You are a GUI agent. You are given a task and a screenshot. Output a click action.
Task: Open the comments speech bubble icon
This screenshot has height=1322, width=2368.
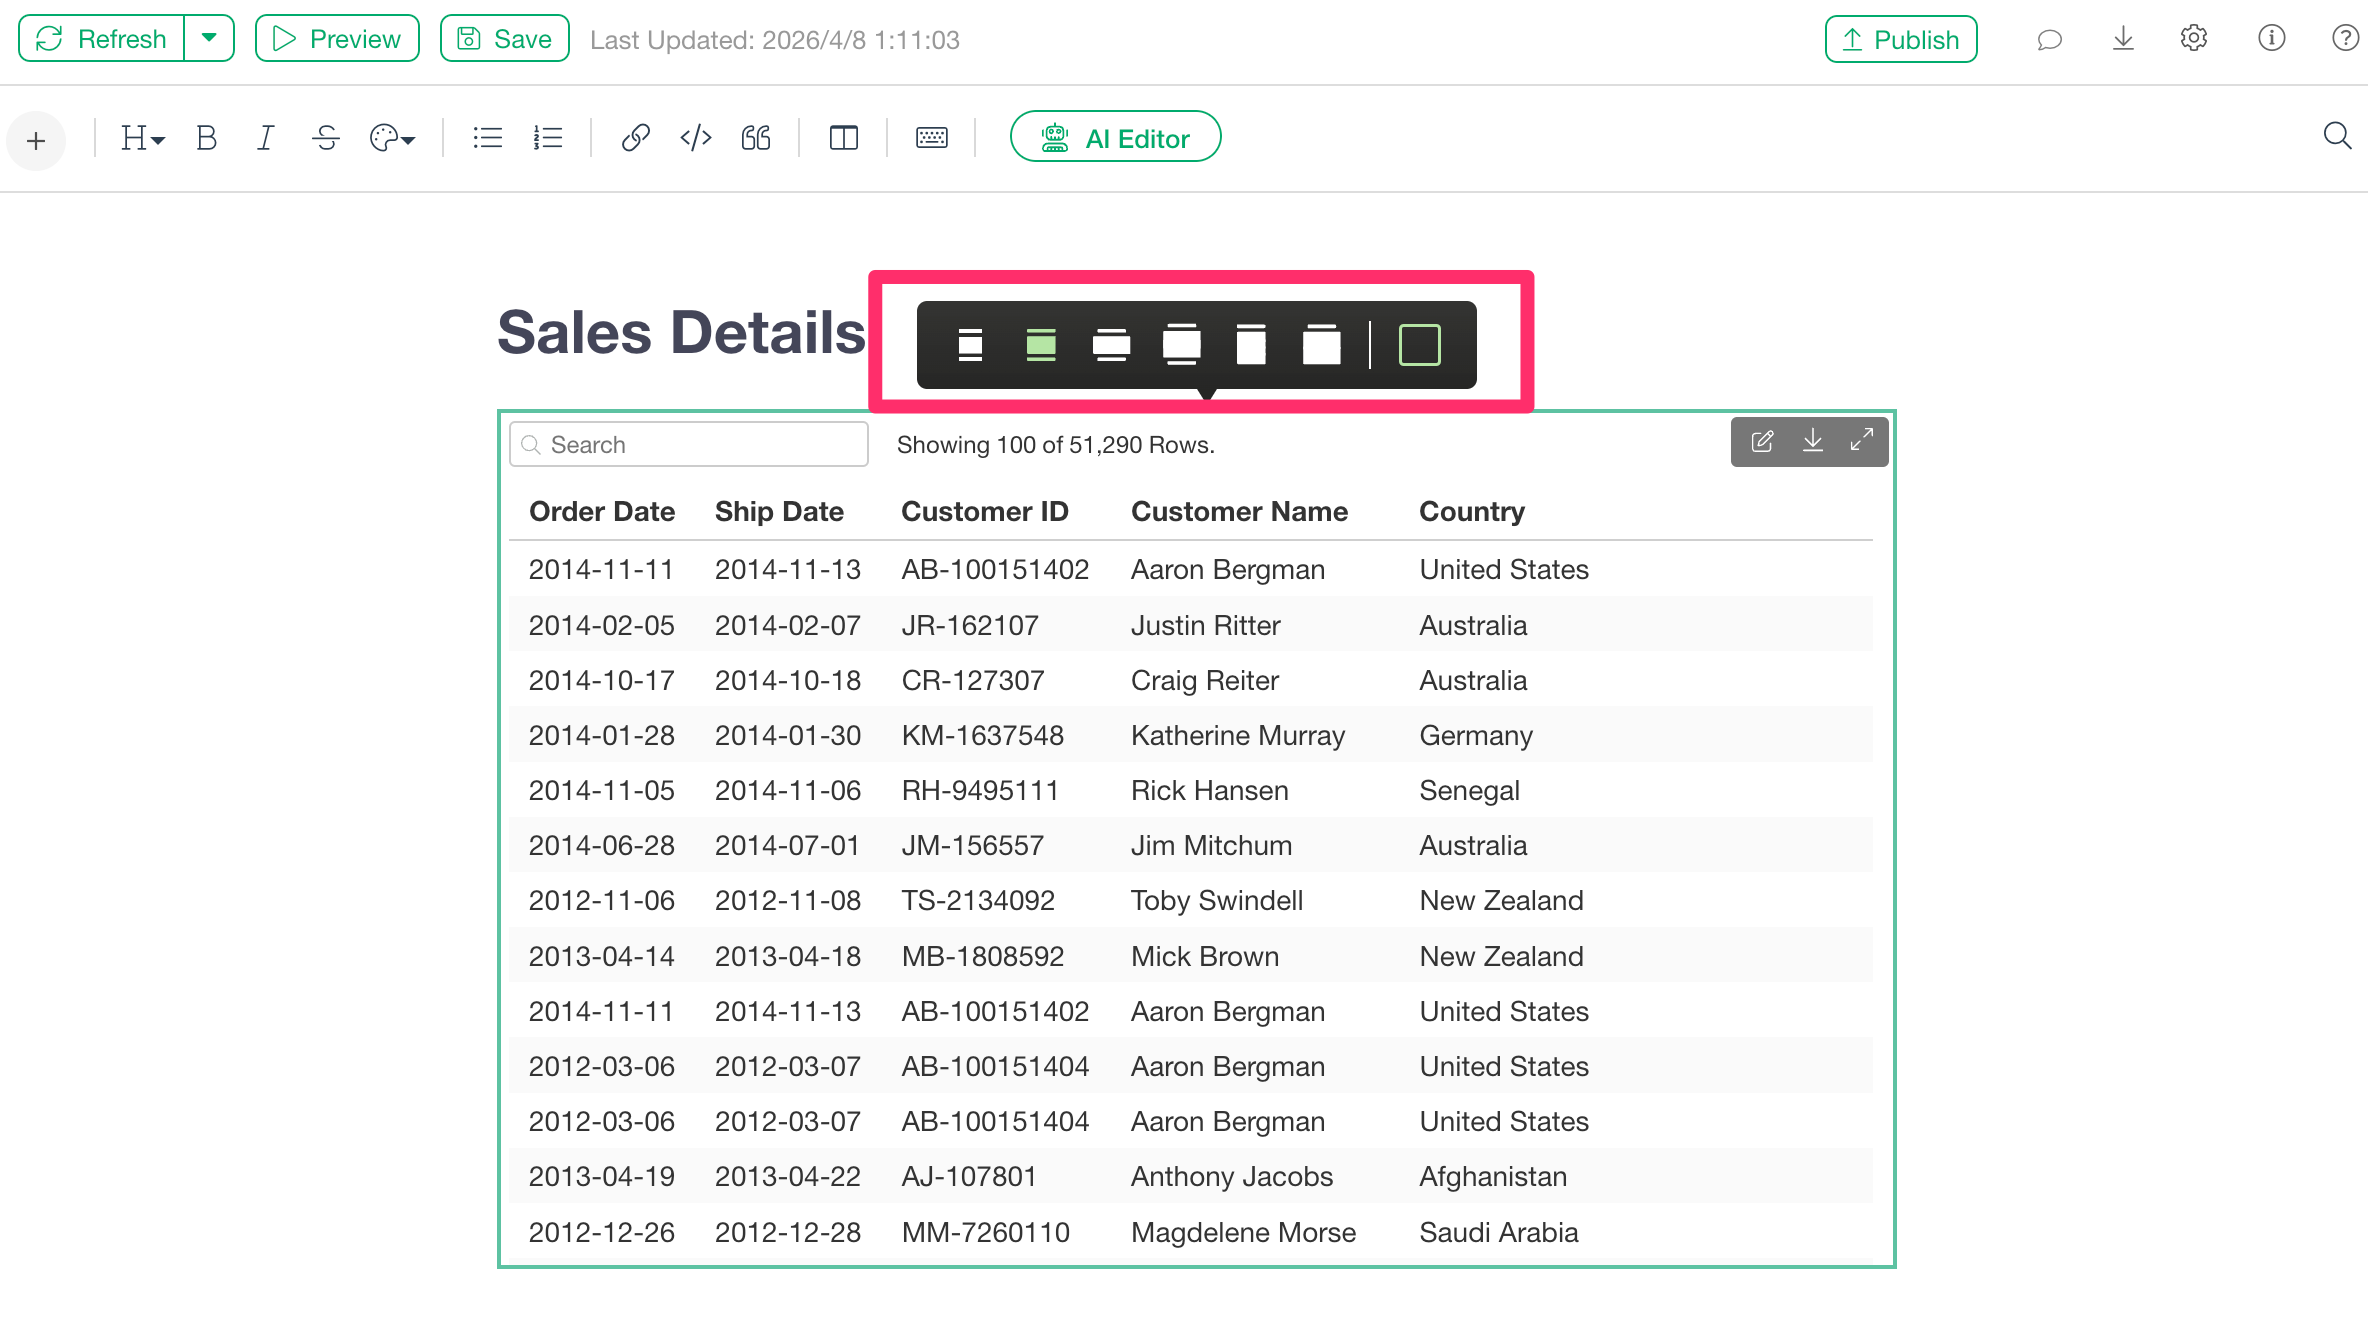point(2049,40)
